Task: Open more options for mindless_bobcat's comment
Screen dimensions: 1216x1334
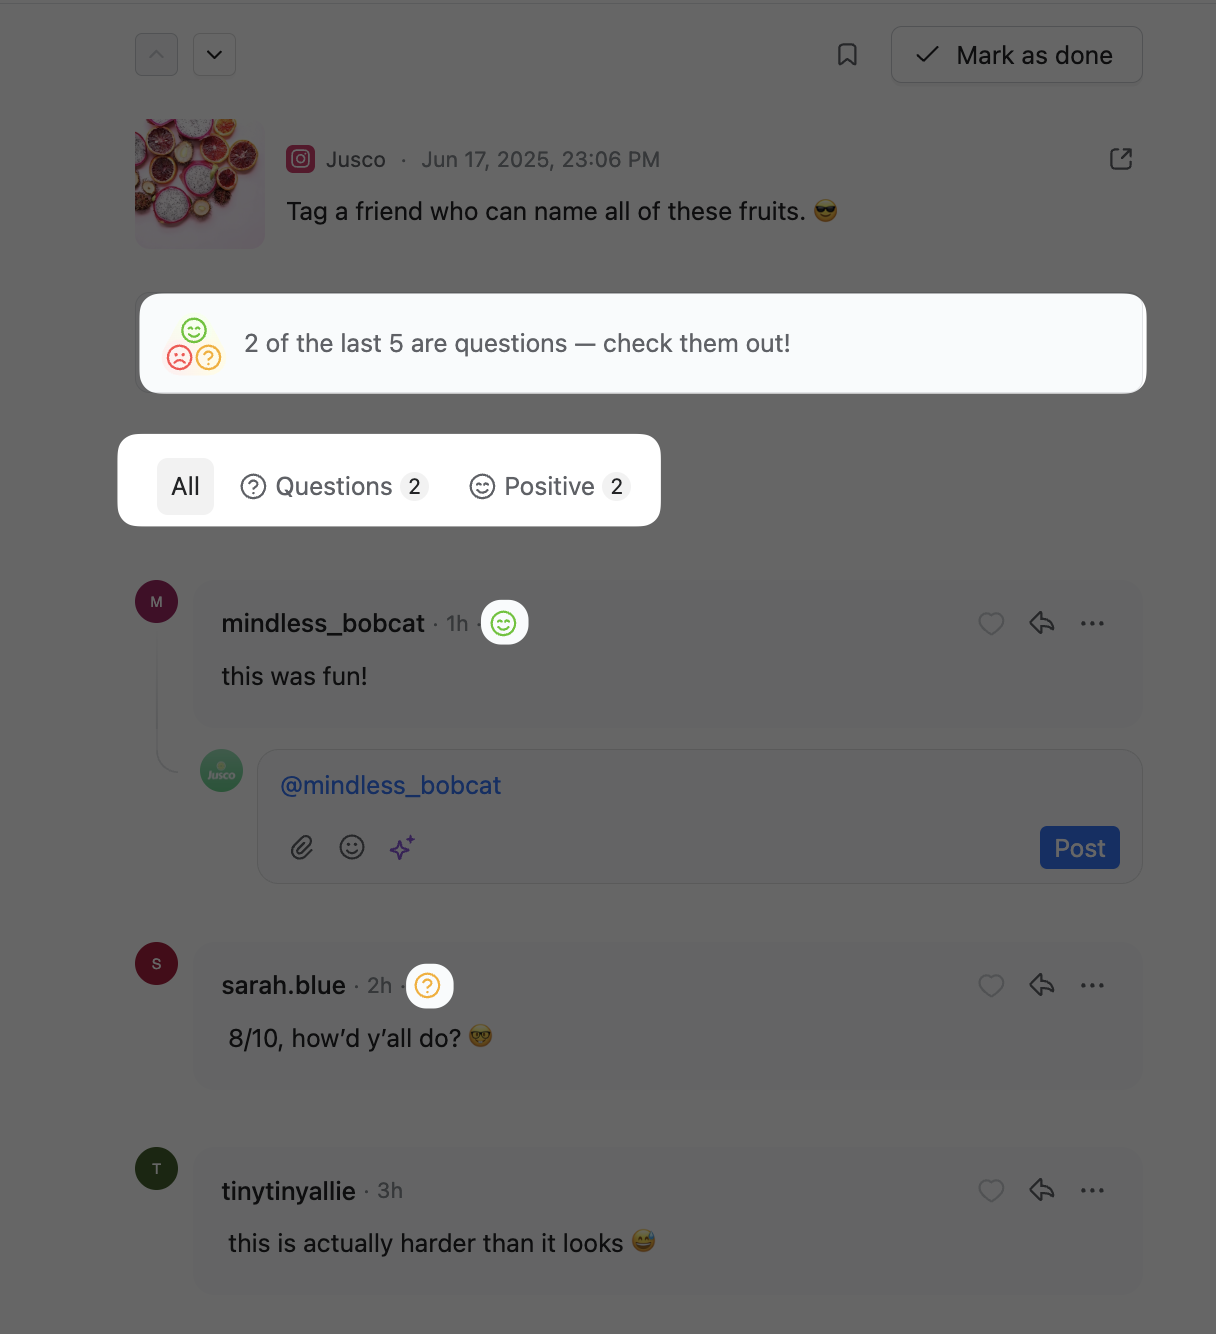Action: (x=1092, y=623)
